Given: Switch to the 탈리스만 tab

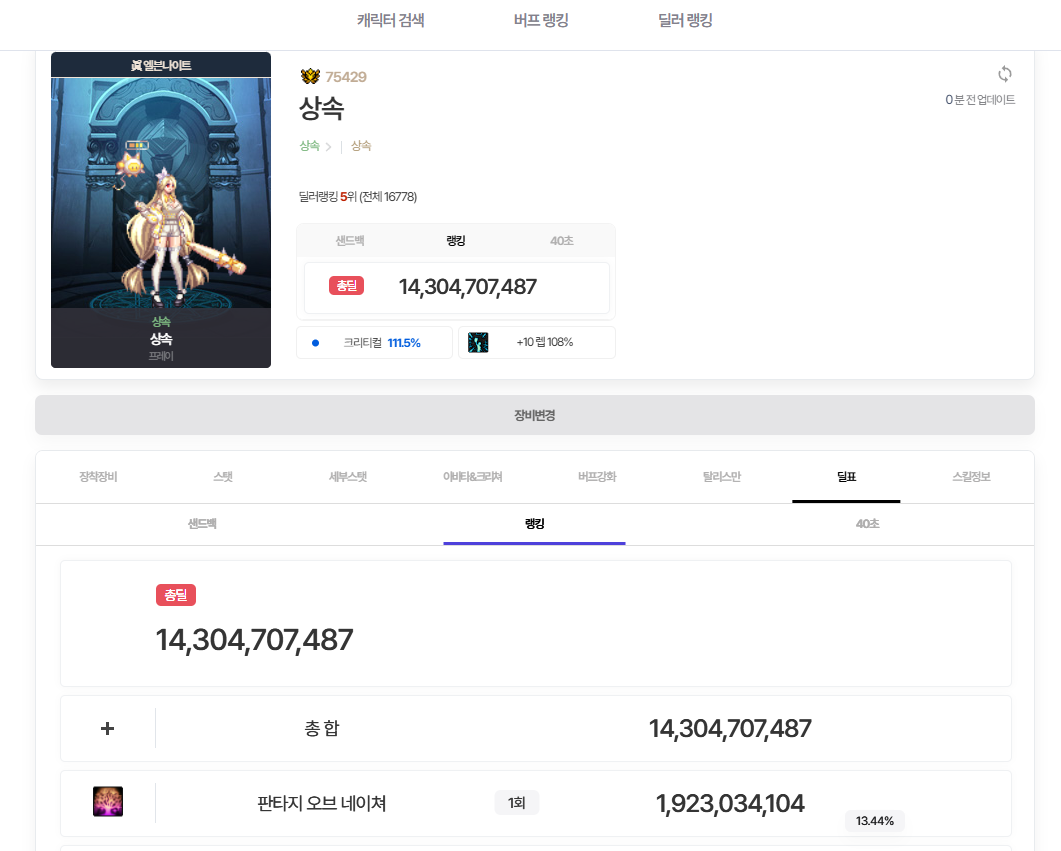Looking at the screenshot, I should [722, 477].
